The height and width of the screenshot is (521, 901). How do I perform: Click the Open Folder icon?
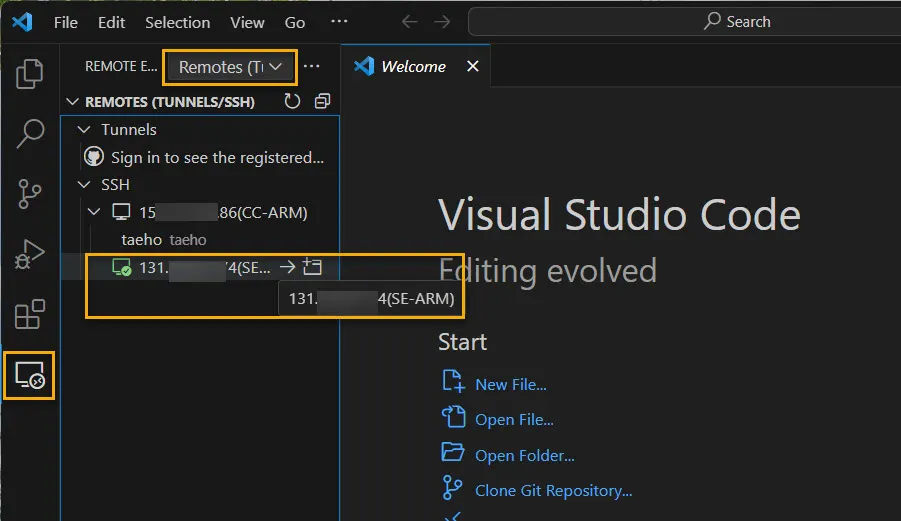[453, 452]
